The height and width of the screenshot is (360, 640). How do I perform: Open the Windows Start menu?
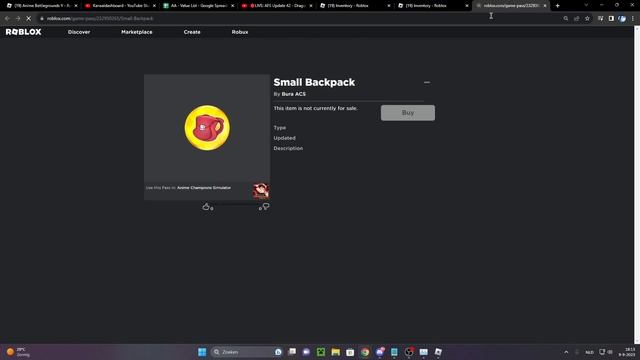point(202,352)
